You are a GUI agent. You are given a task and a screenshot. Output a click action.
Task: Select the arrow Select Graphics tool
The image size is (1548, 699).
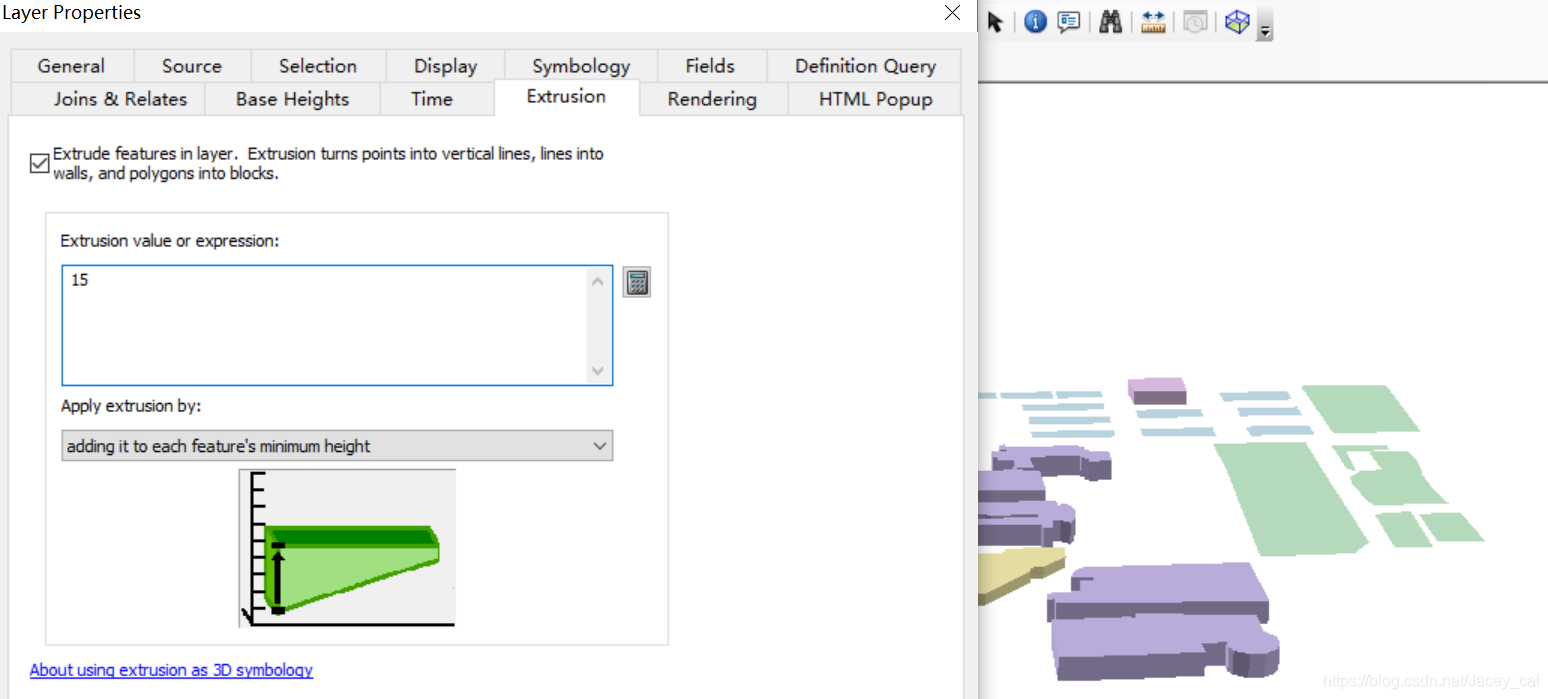tap(995, 22)
